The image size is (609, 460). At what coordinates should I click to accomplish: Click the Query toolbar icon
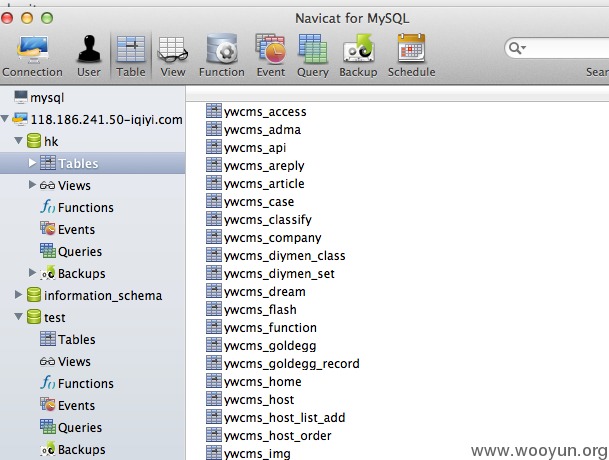click(x=313, y=56)
